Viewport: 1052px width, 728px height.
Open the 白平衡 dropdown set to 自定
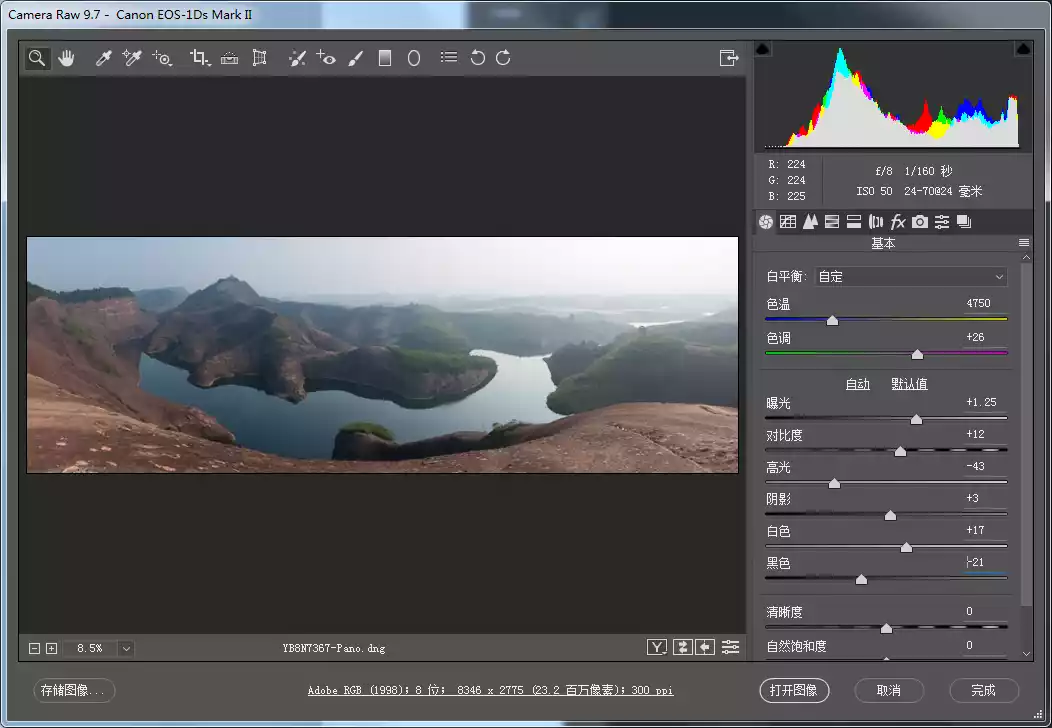(911, 277)
